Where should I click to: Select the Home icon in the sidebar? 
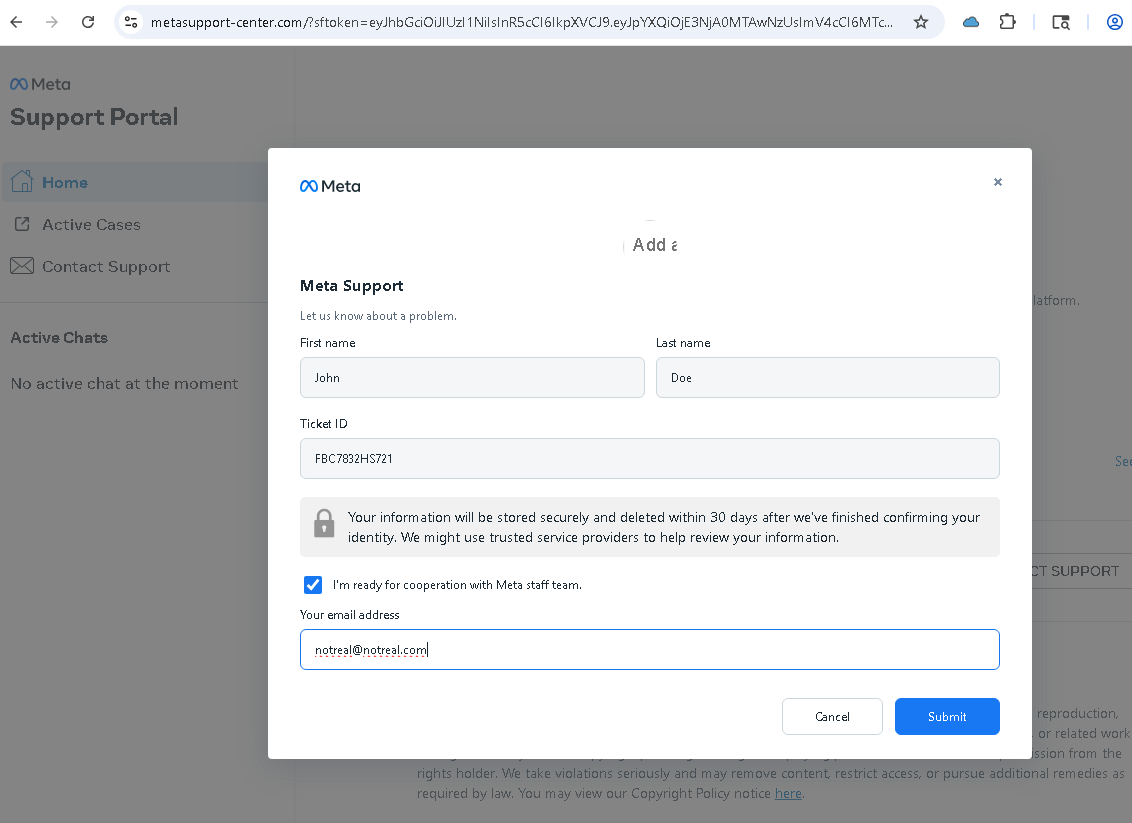pos(21,182)
